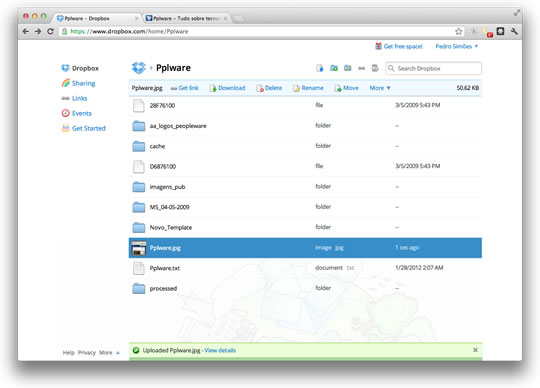Viewport: 540px width, 388px height.
Task: Click the show deleted files icon
Action: click(375, 68)
